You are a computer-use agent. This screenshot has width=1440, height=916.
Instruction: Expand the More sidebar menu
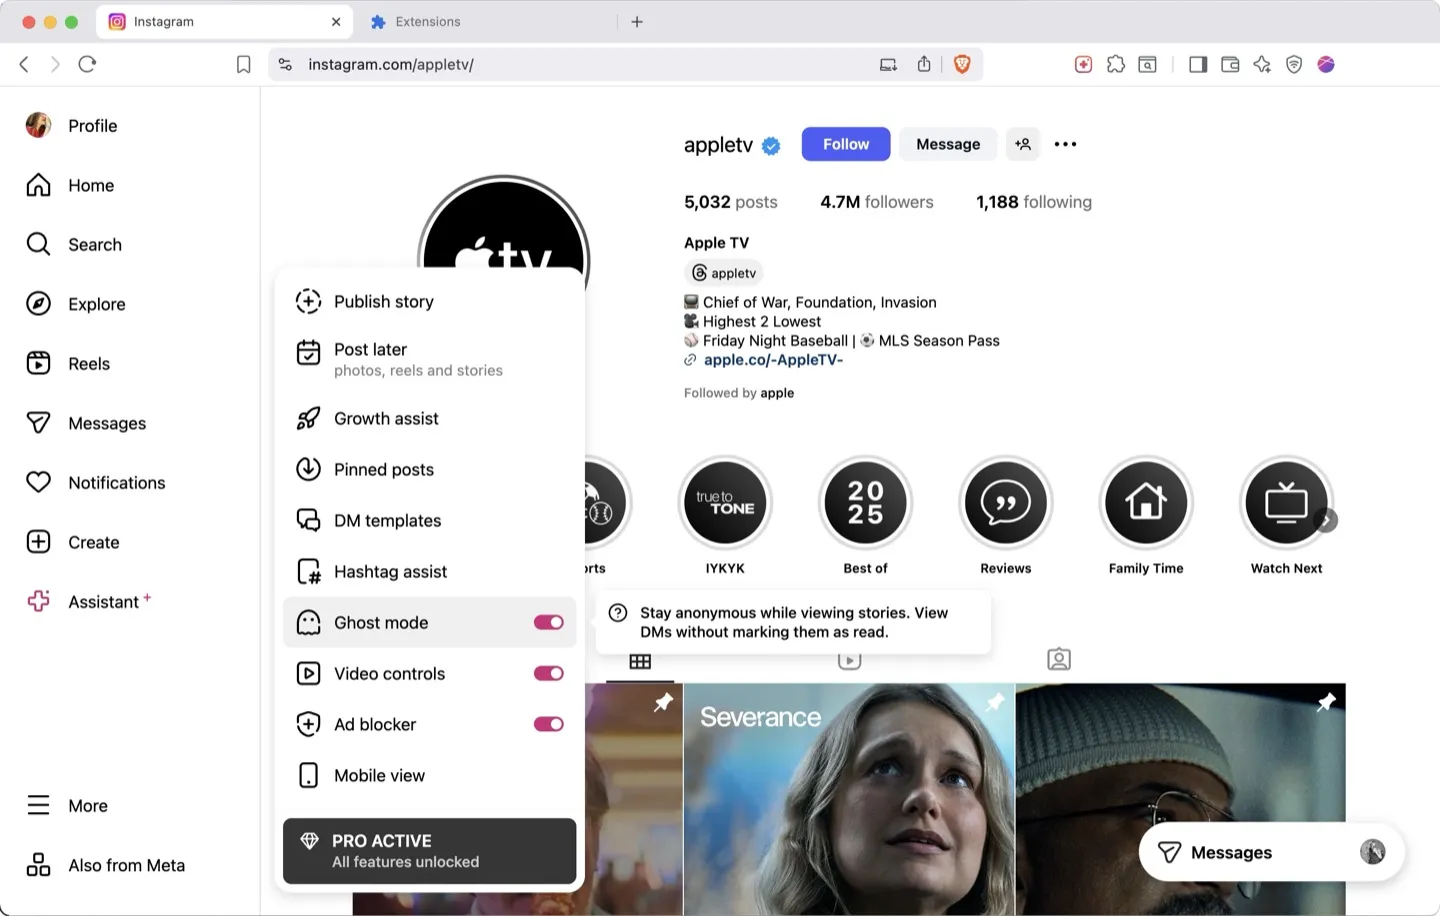(x=88, y=805)
